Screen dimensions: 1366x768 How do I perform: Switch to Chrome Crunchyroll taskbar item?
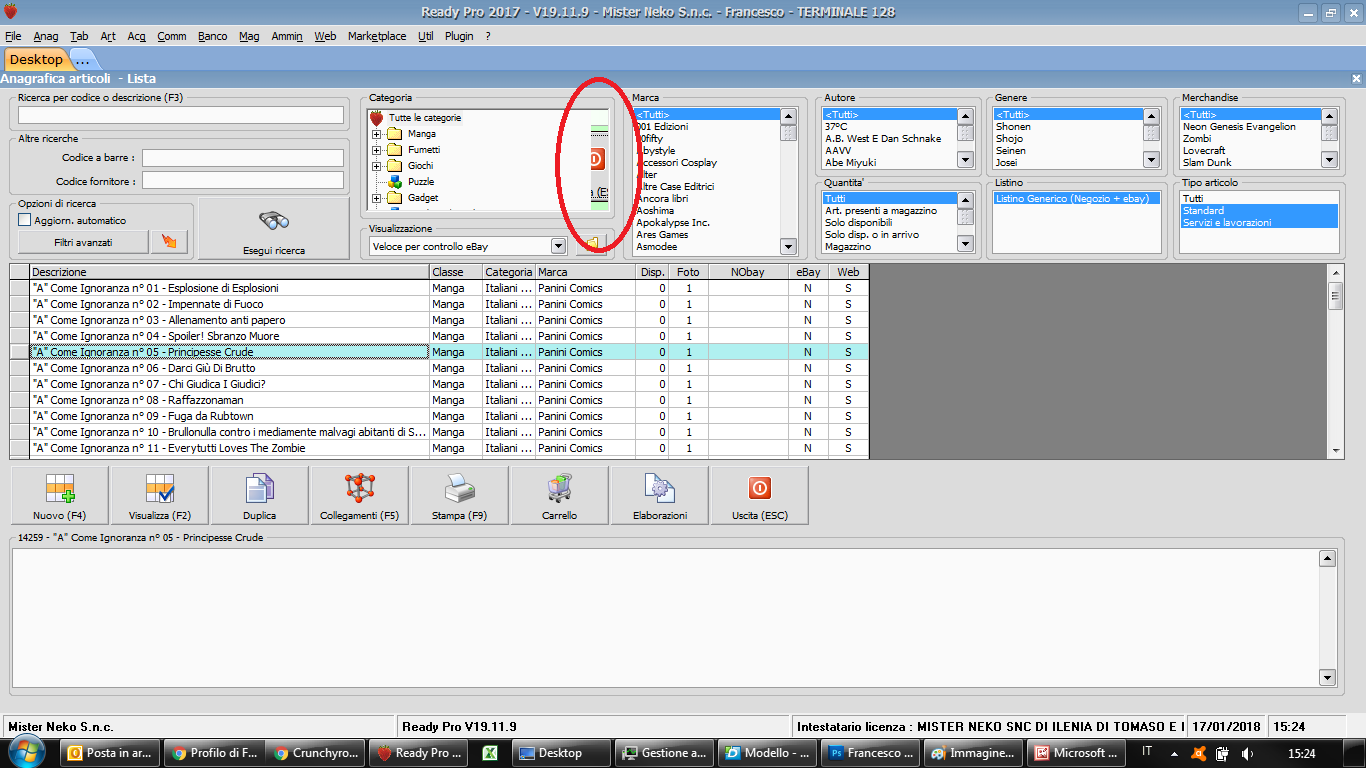318,753
